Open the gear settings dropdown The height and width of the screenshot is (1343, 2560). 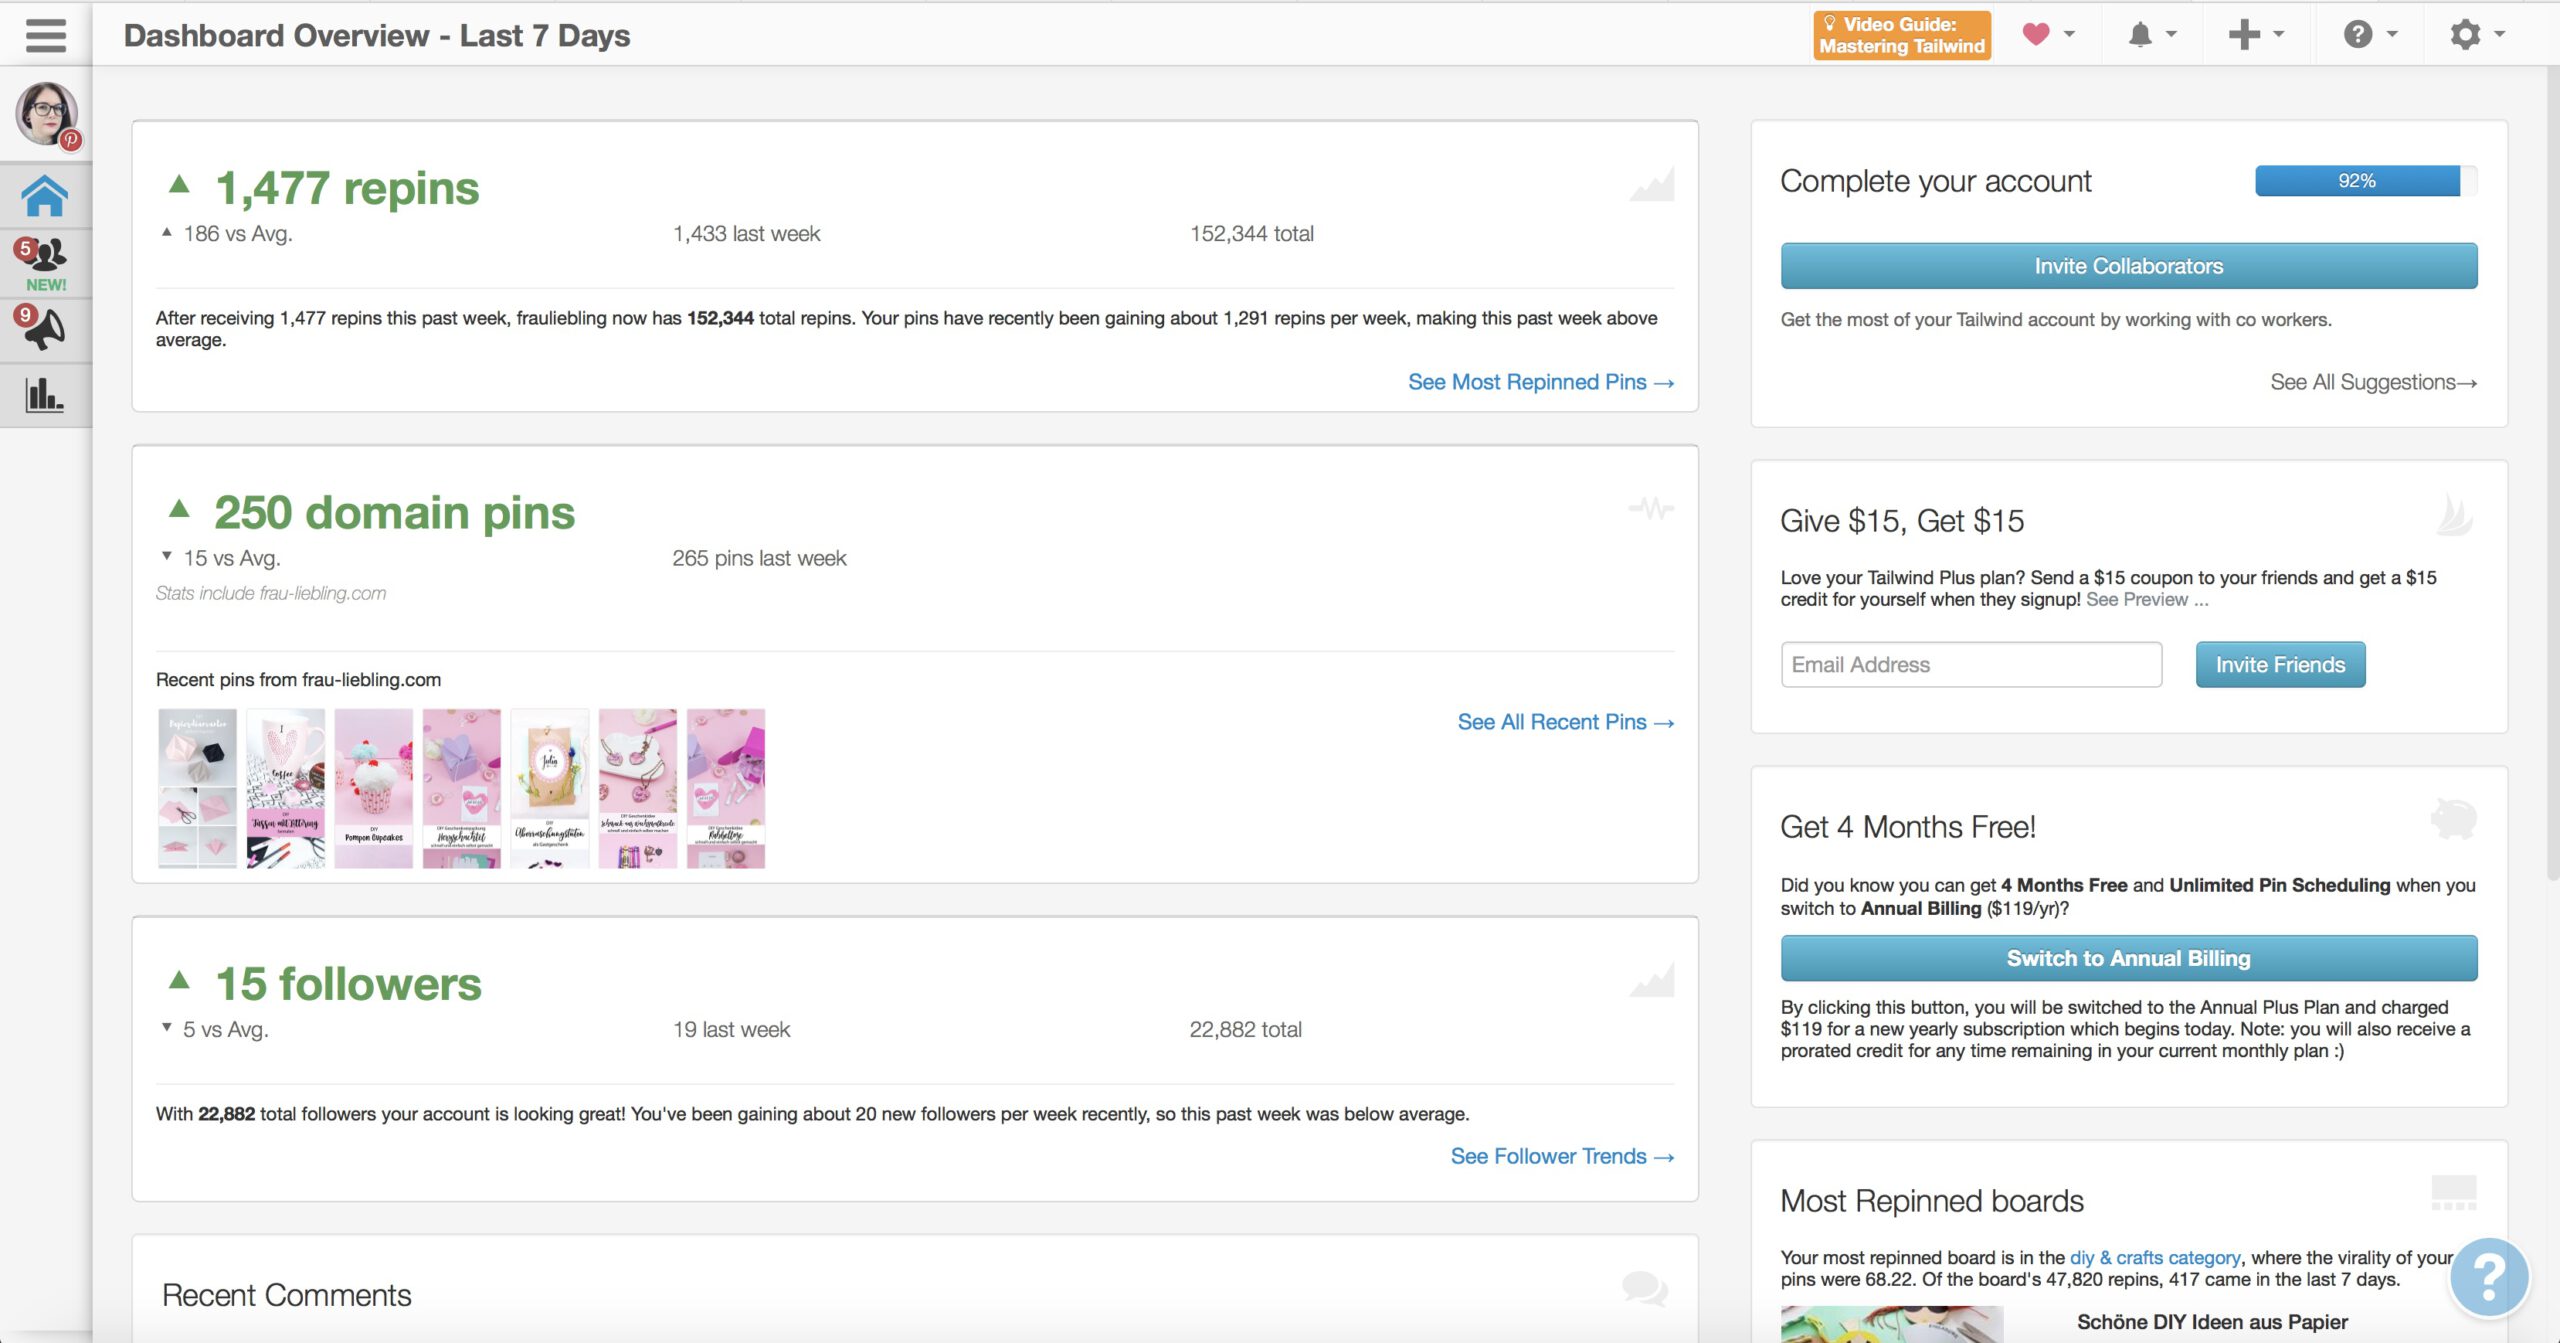click(x=2475, y=34)
